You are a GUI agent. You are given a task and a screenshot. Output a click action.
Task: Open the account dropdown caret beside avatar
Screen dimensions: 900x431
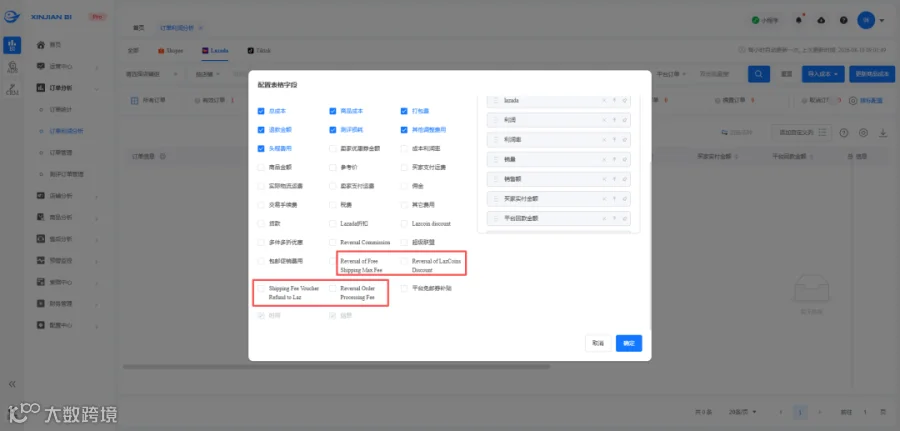[882, 21]
